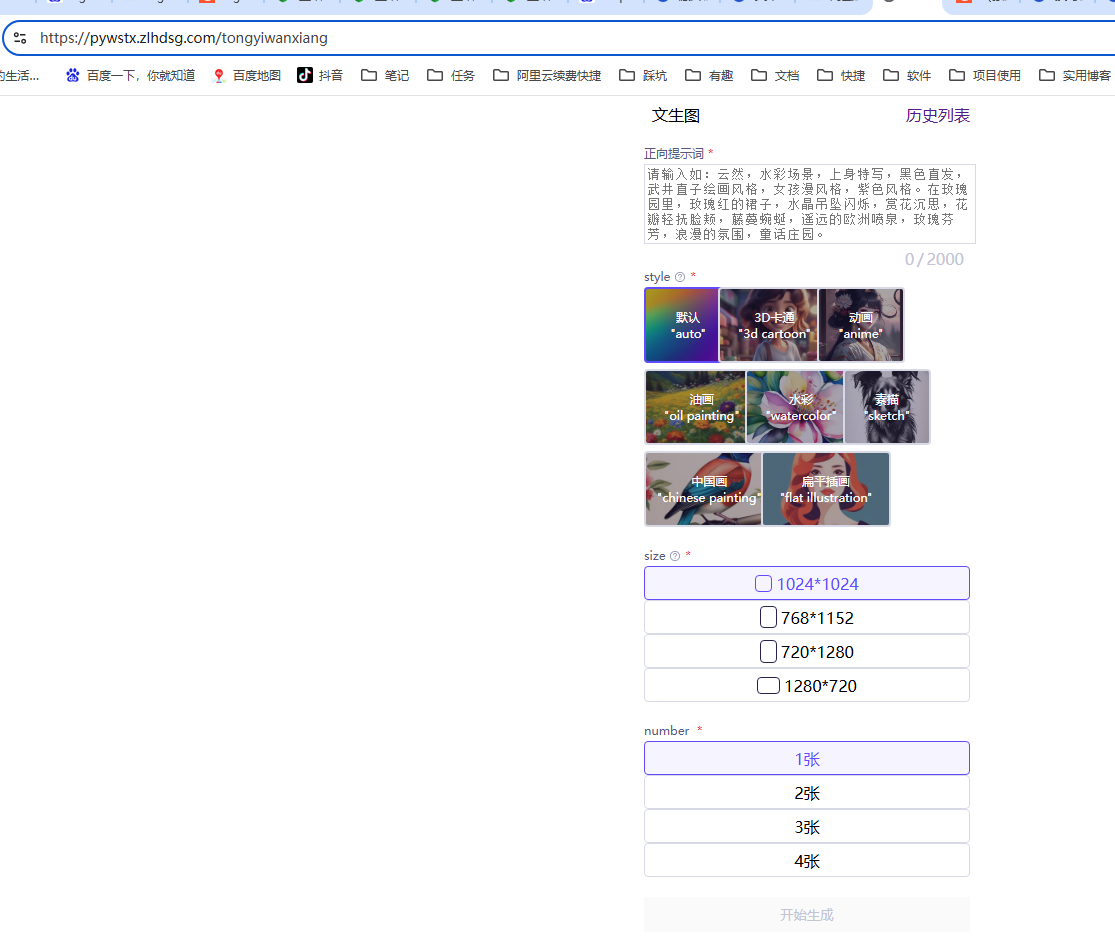Choose the 720*1280 size option

pyautogui.click(x=806, y=651)
